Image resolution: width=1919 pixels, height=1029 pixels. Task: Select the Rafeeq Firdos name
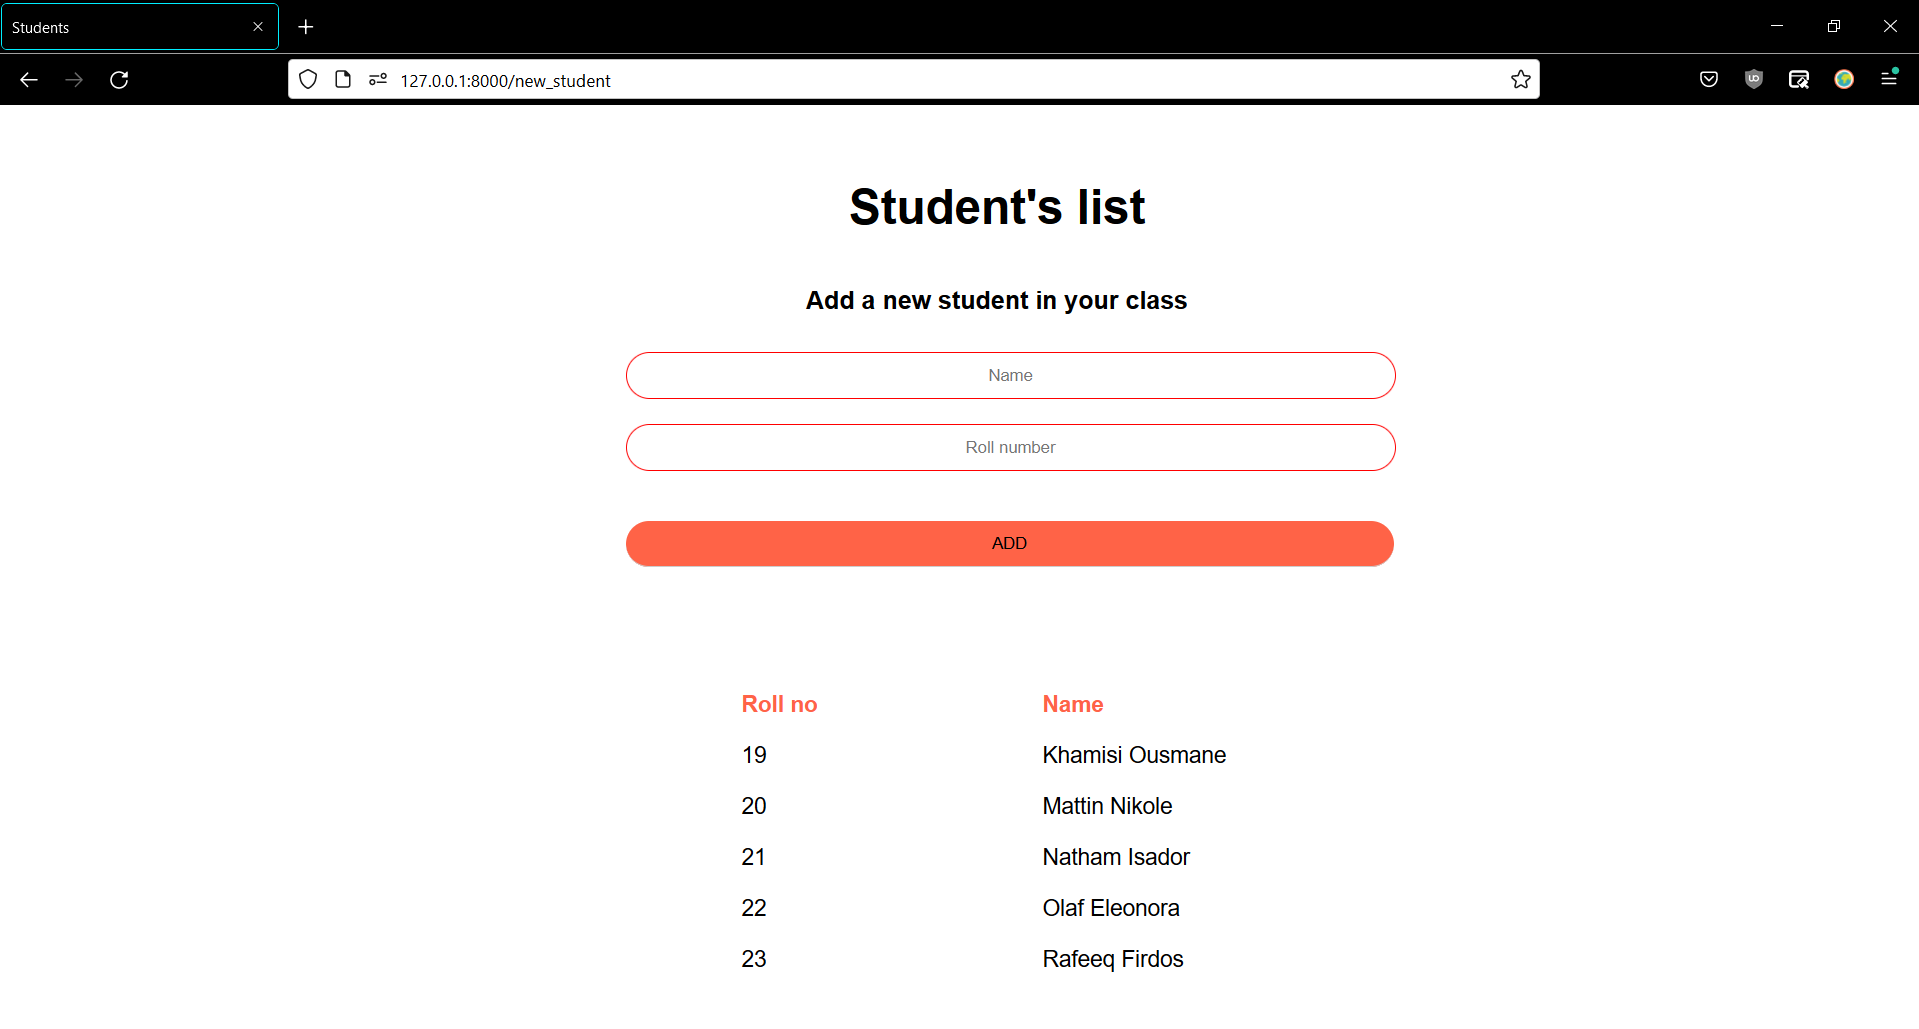1113,959
